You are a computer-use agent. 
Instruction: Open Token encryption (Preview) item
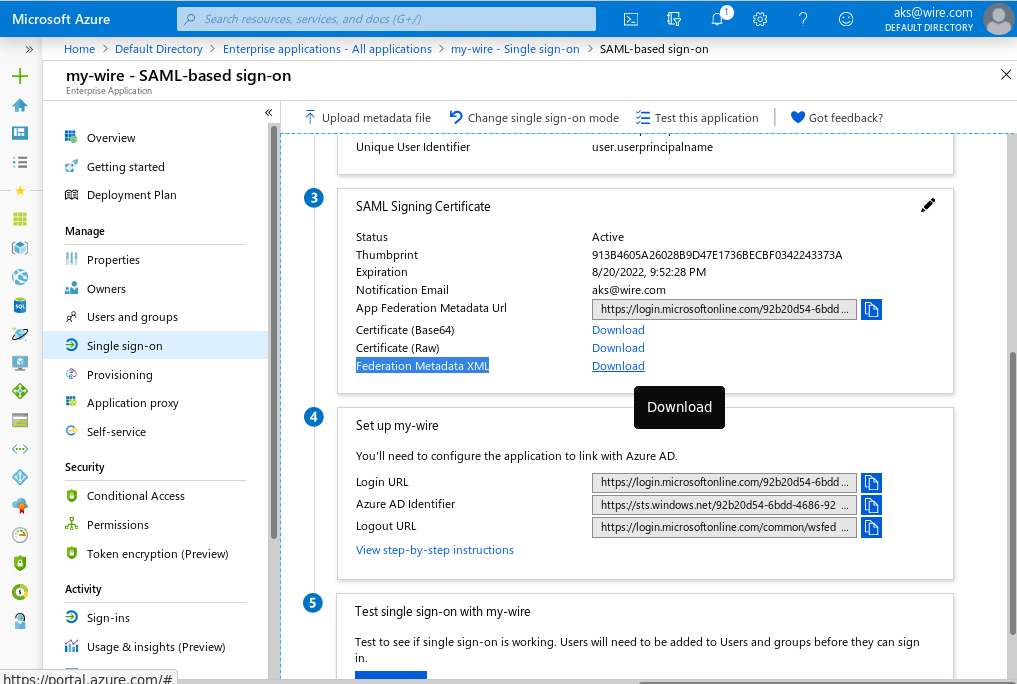[x=156, y=554]
